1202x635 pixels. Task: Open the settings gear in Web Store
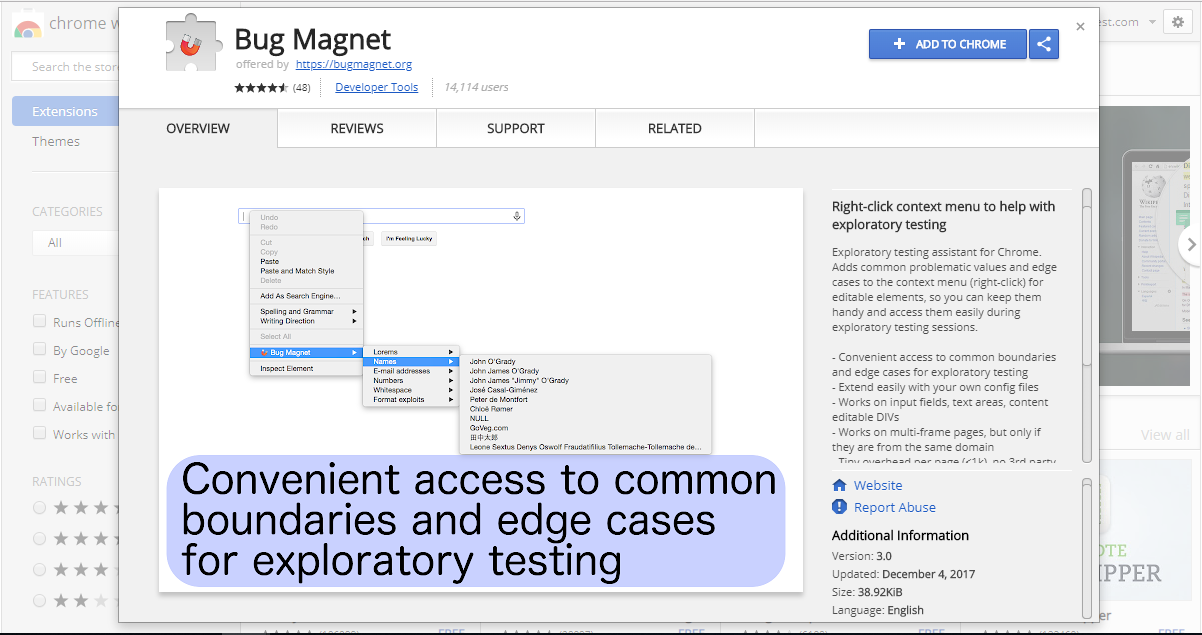click(x=1177, y=22)
